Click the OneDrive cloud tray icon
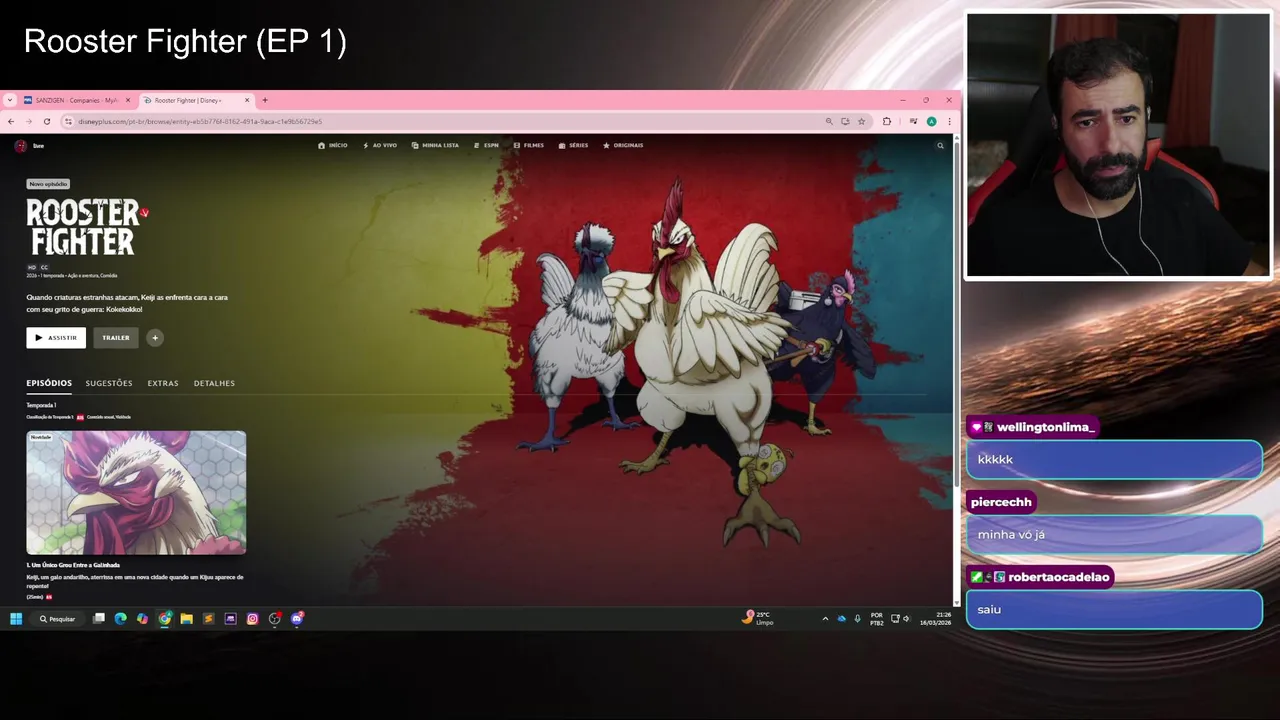Screen dimensions: 1280x720 click(841, 619)
